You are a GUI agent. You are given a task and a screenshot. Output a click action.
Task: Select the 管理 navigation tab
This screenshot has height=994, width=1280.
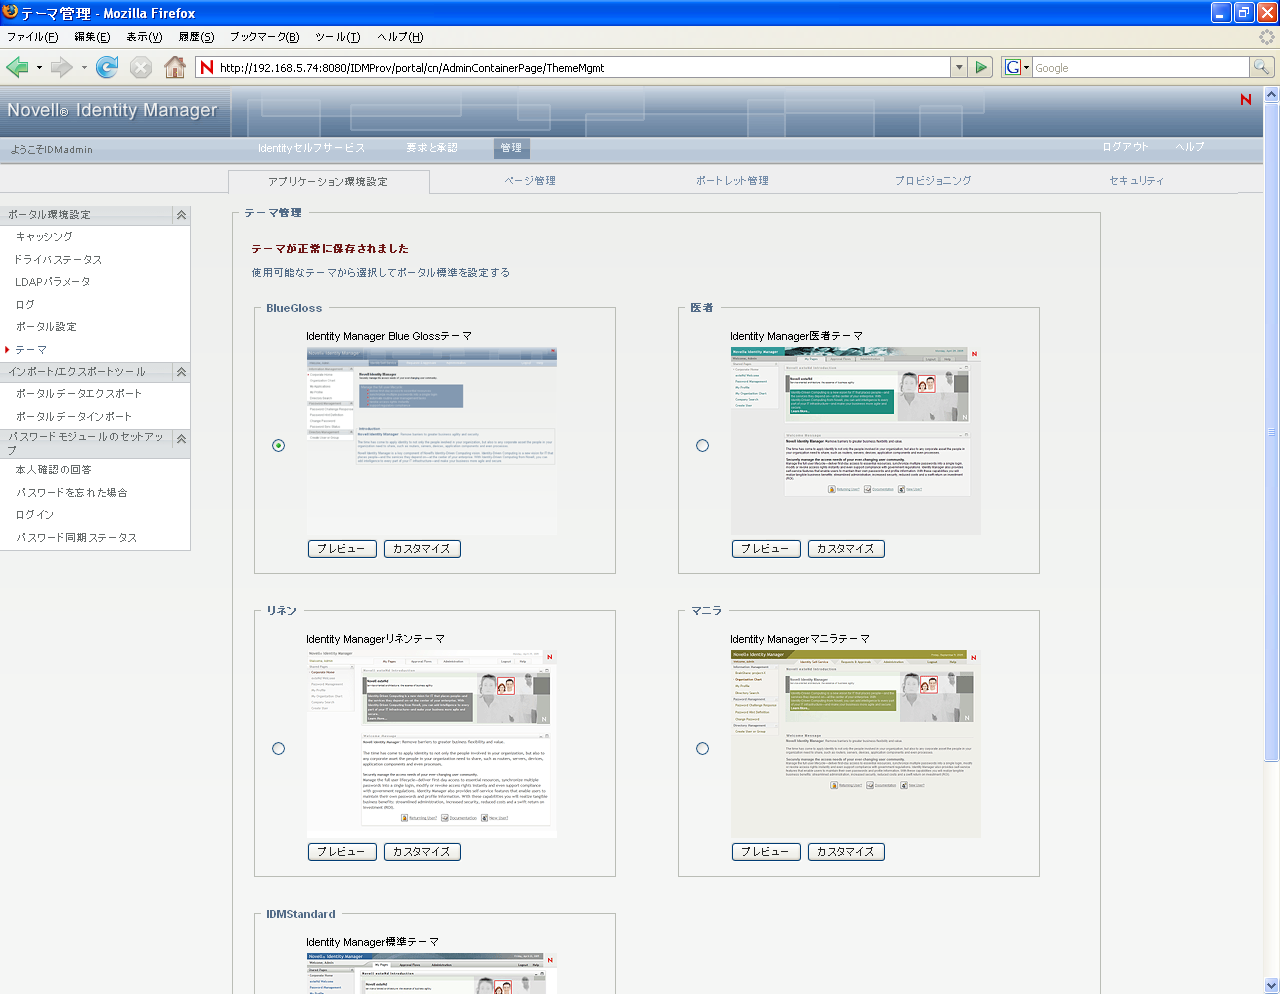tap(511, 148)
